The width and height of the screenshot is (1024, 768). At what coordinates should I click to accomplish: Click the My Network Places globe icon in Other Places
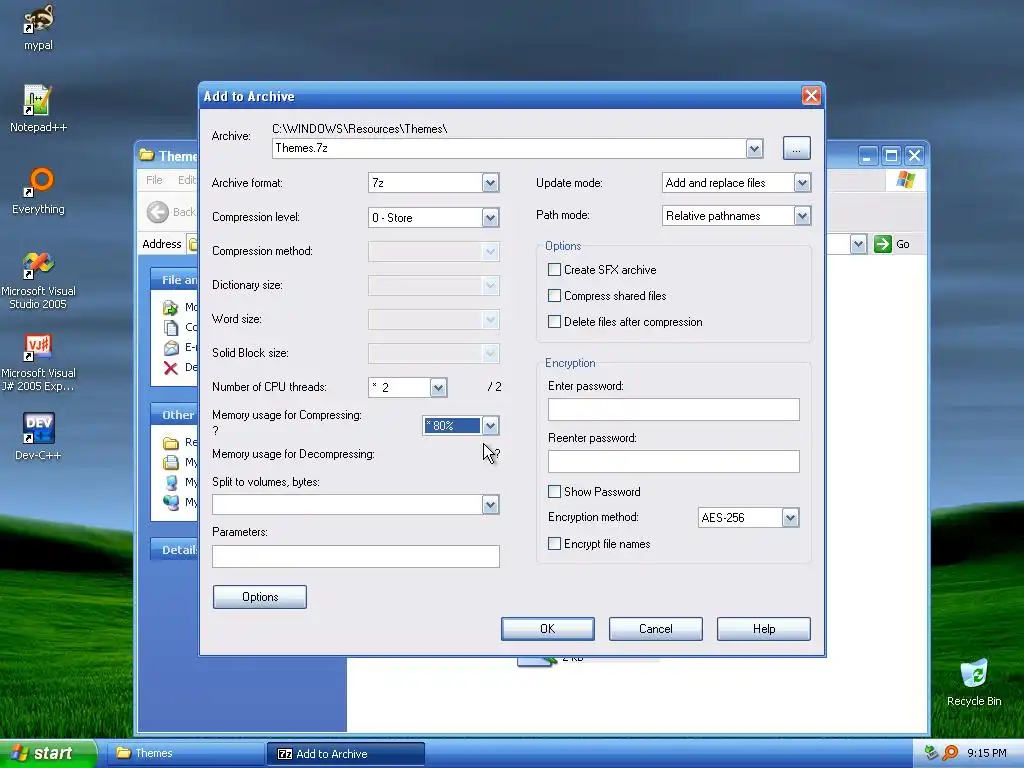click(170, 502)
